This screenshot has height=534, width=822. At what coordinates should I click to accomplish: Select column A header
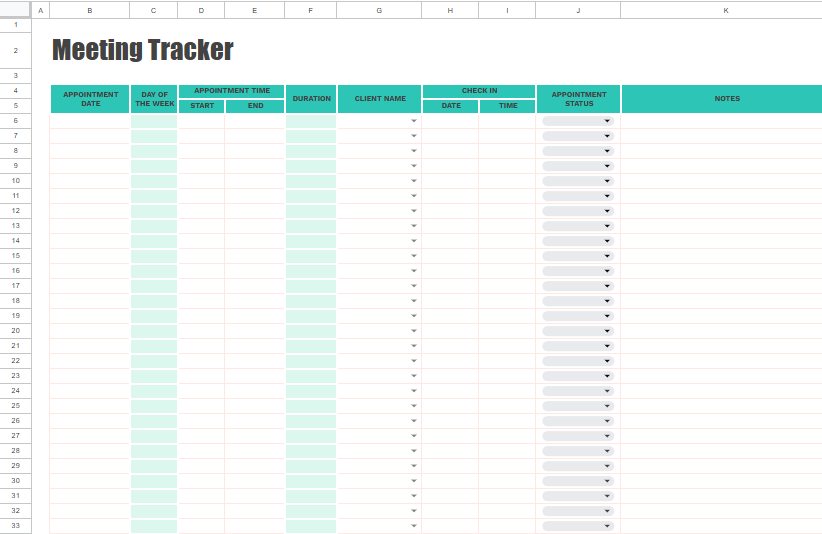pos(40,10)
